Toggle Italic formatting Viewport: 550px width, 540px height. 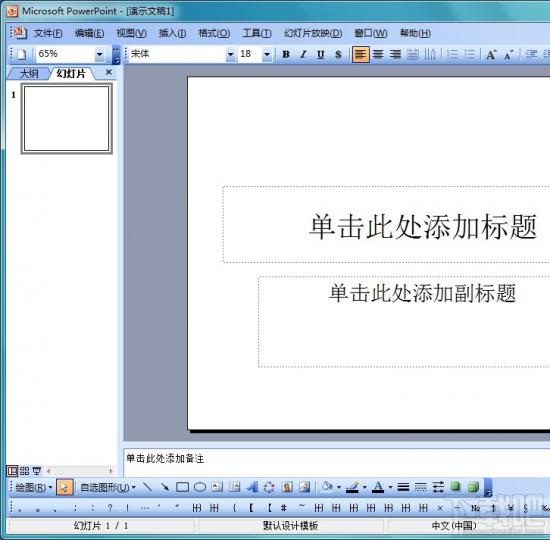coord(303,54)
